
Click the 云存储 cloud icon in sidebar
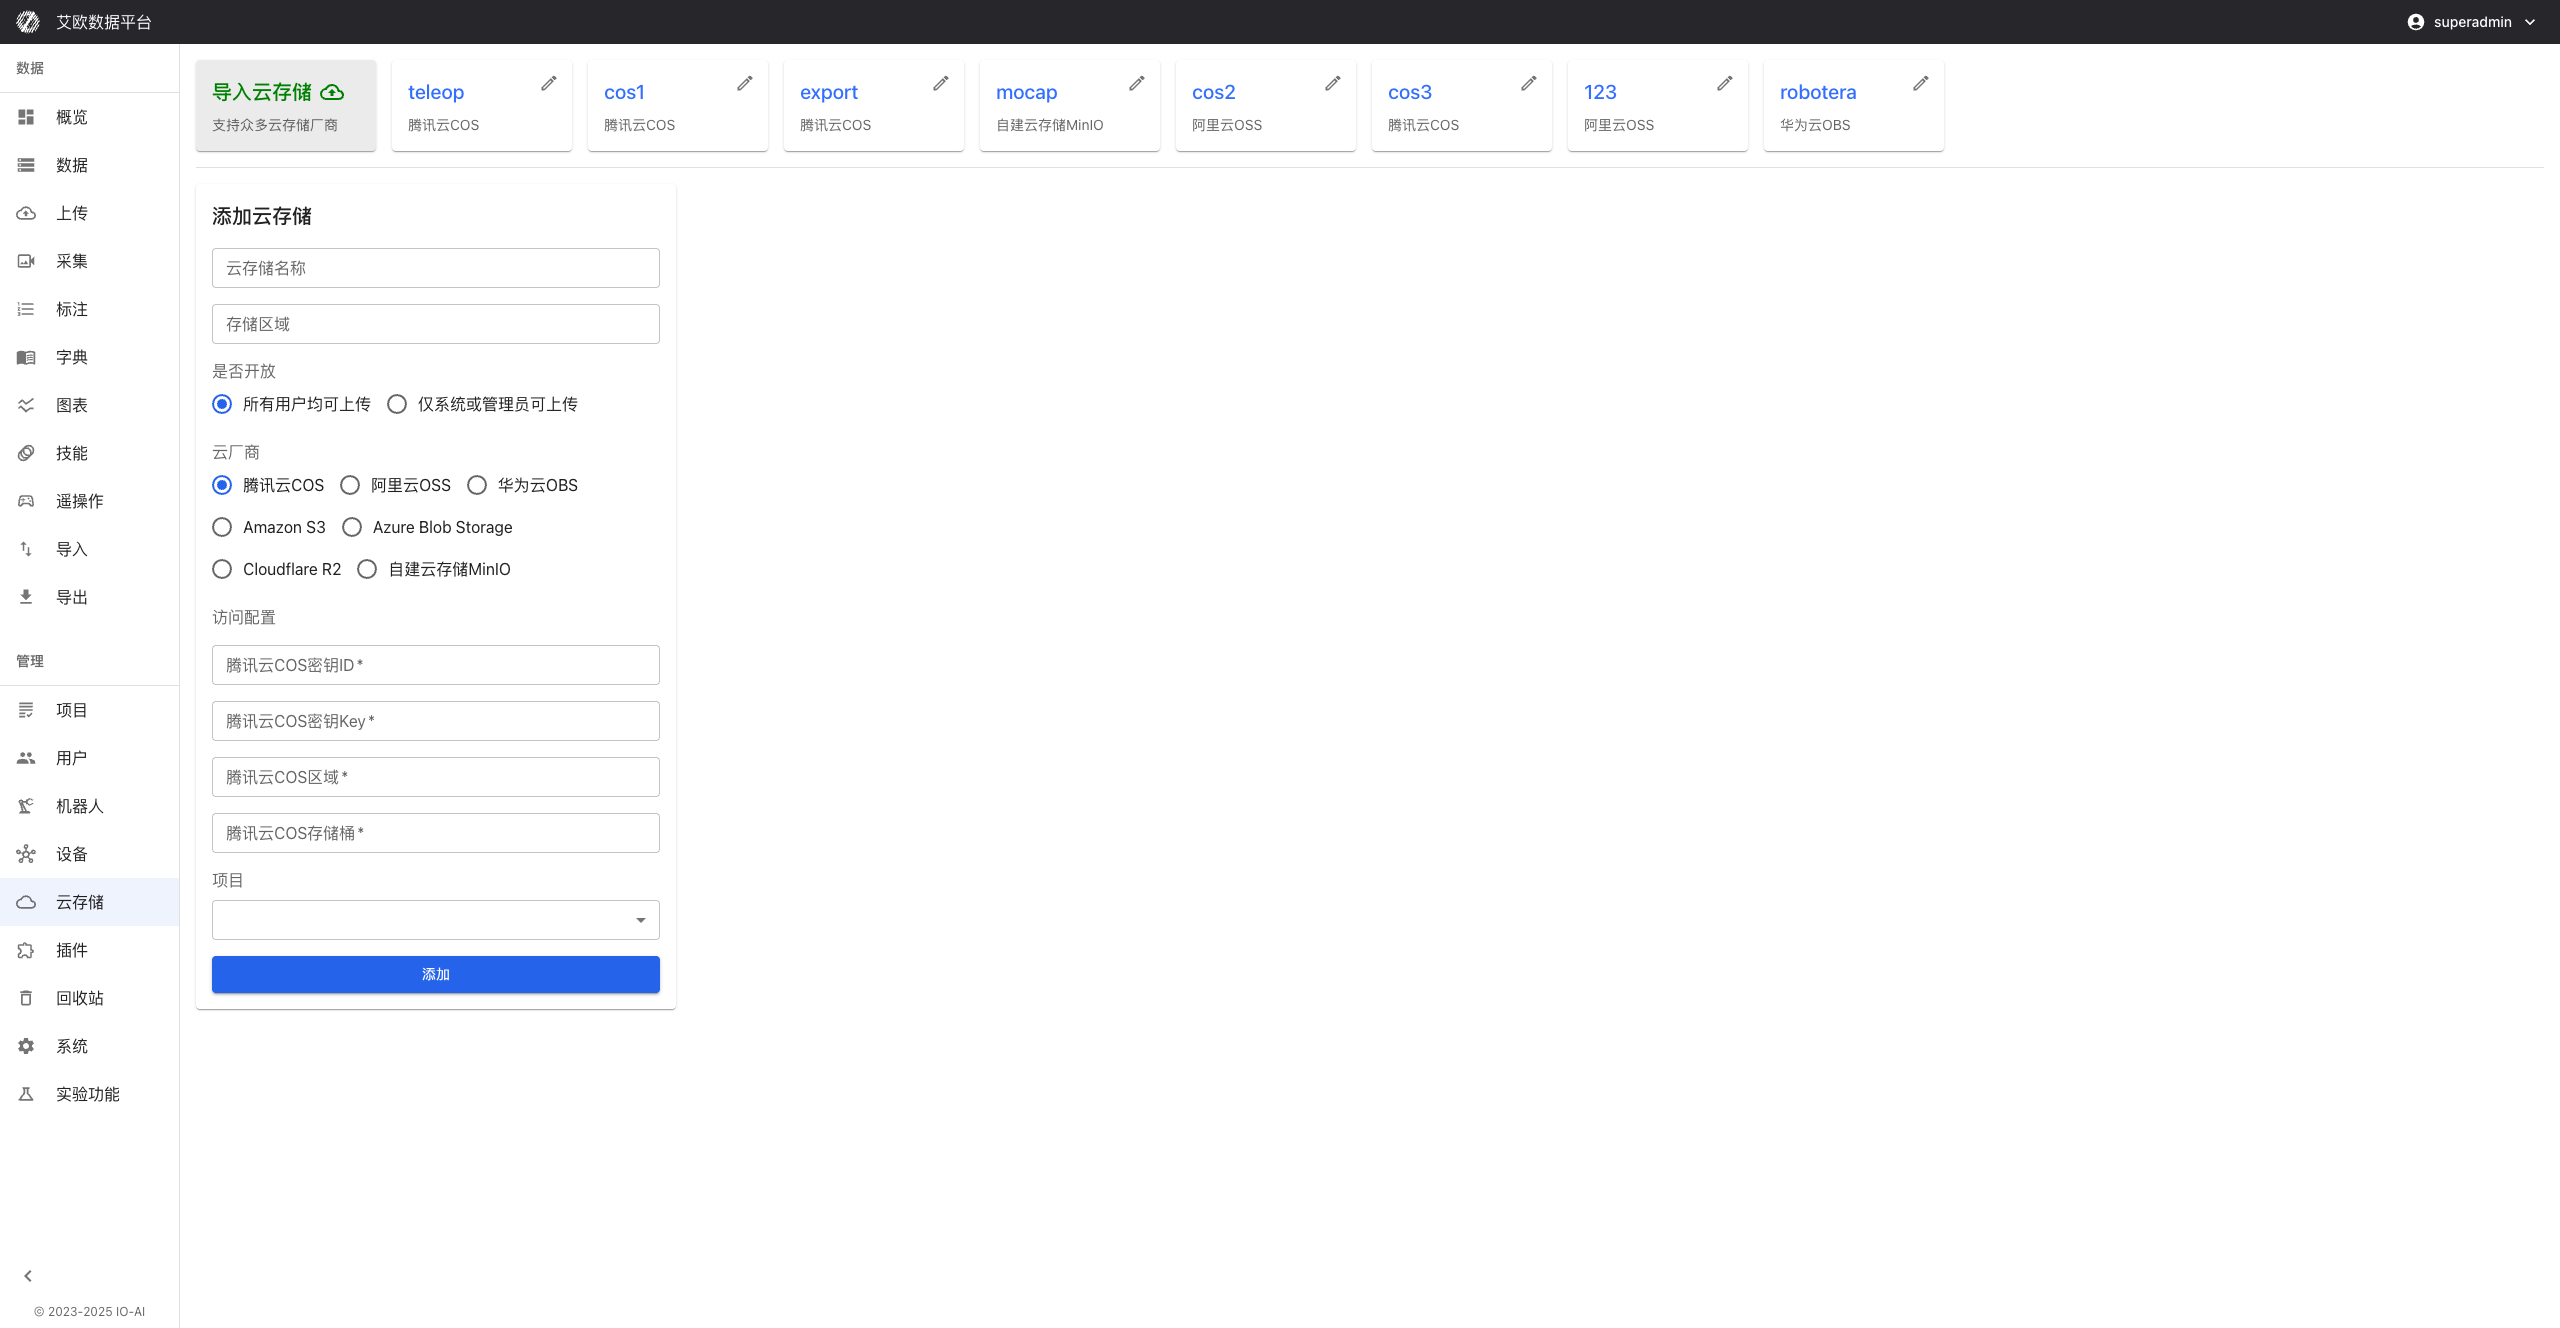point(26,902)
